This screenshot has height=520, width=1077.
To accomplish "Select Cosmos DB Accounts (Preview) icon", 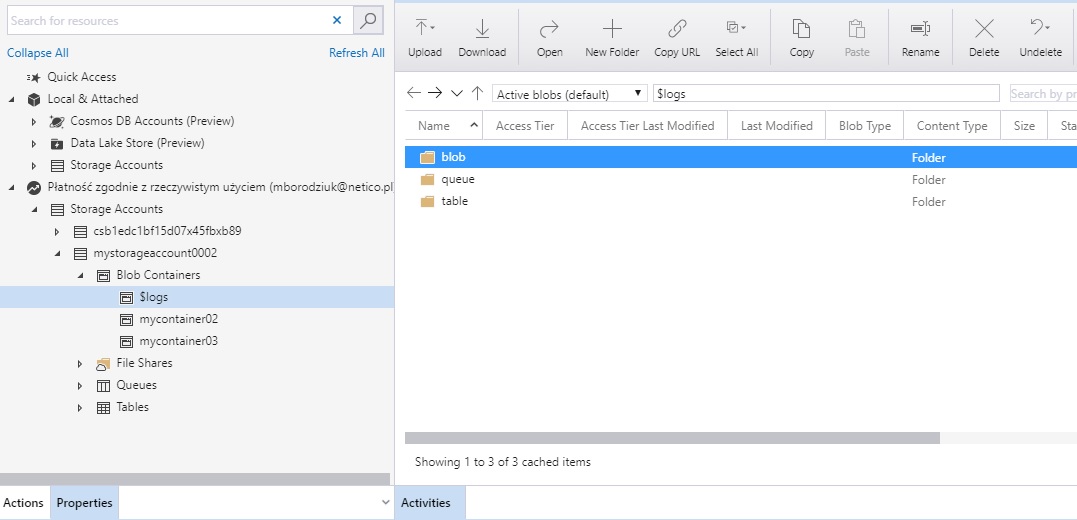I will [x=57, y=122].
